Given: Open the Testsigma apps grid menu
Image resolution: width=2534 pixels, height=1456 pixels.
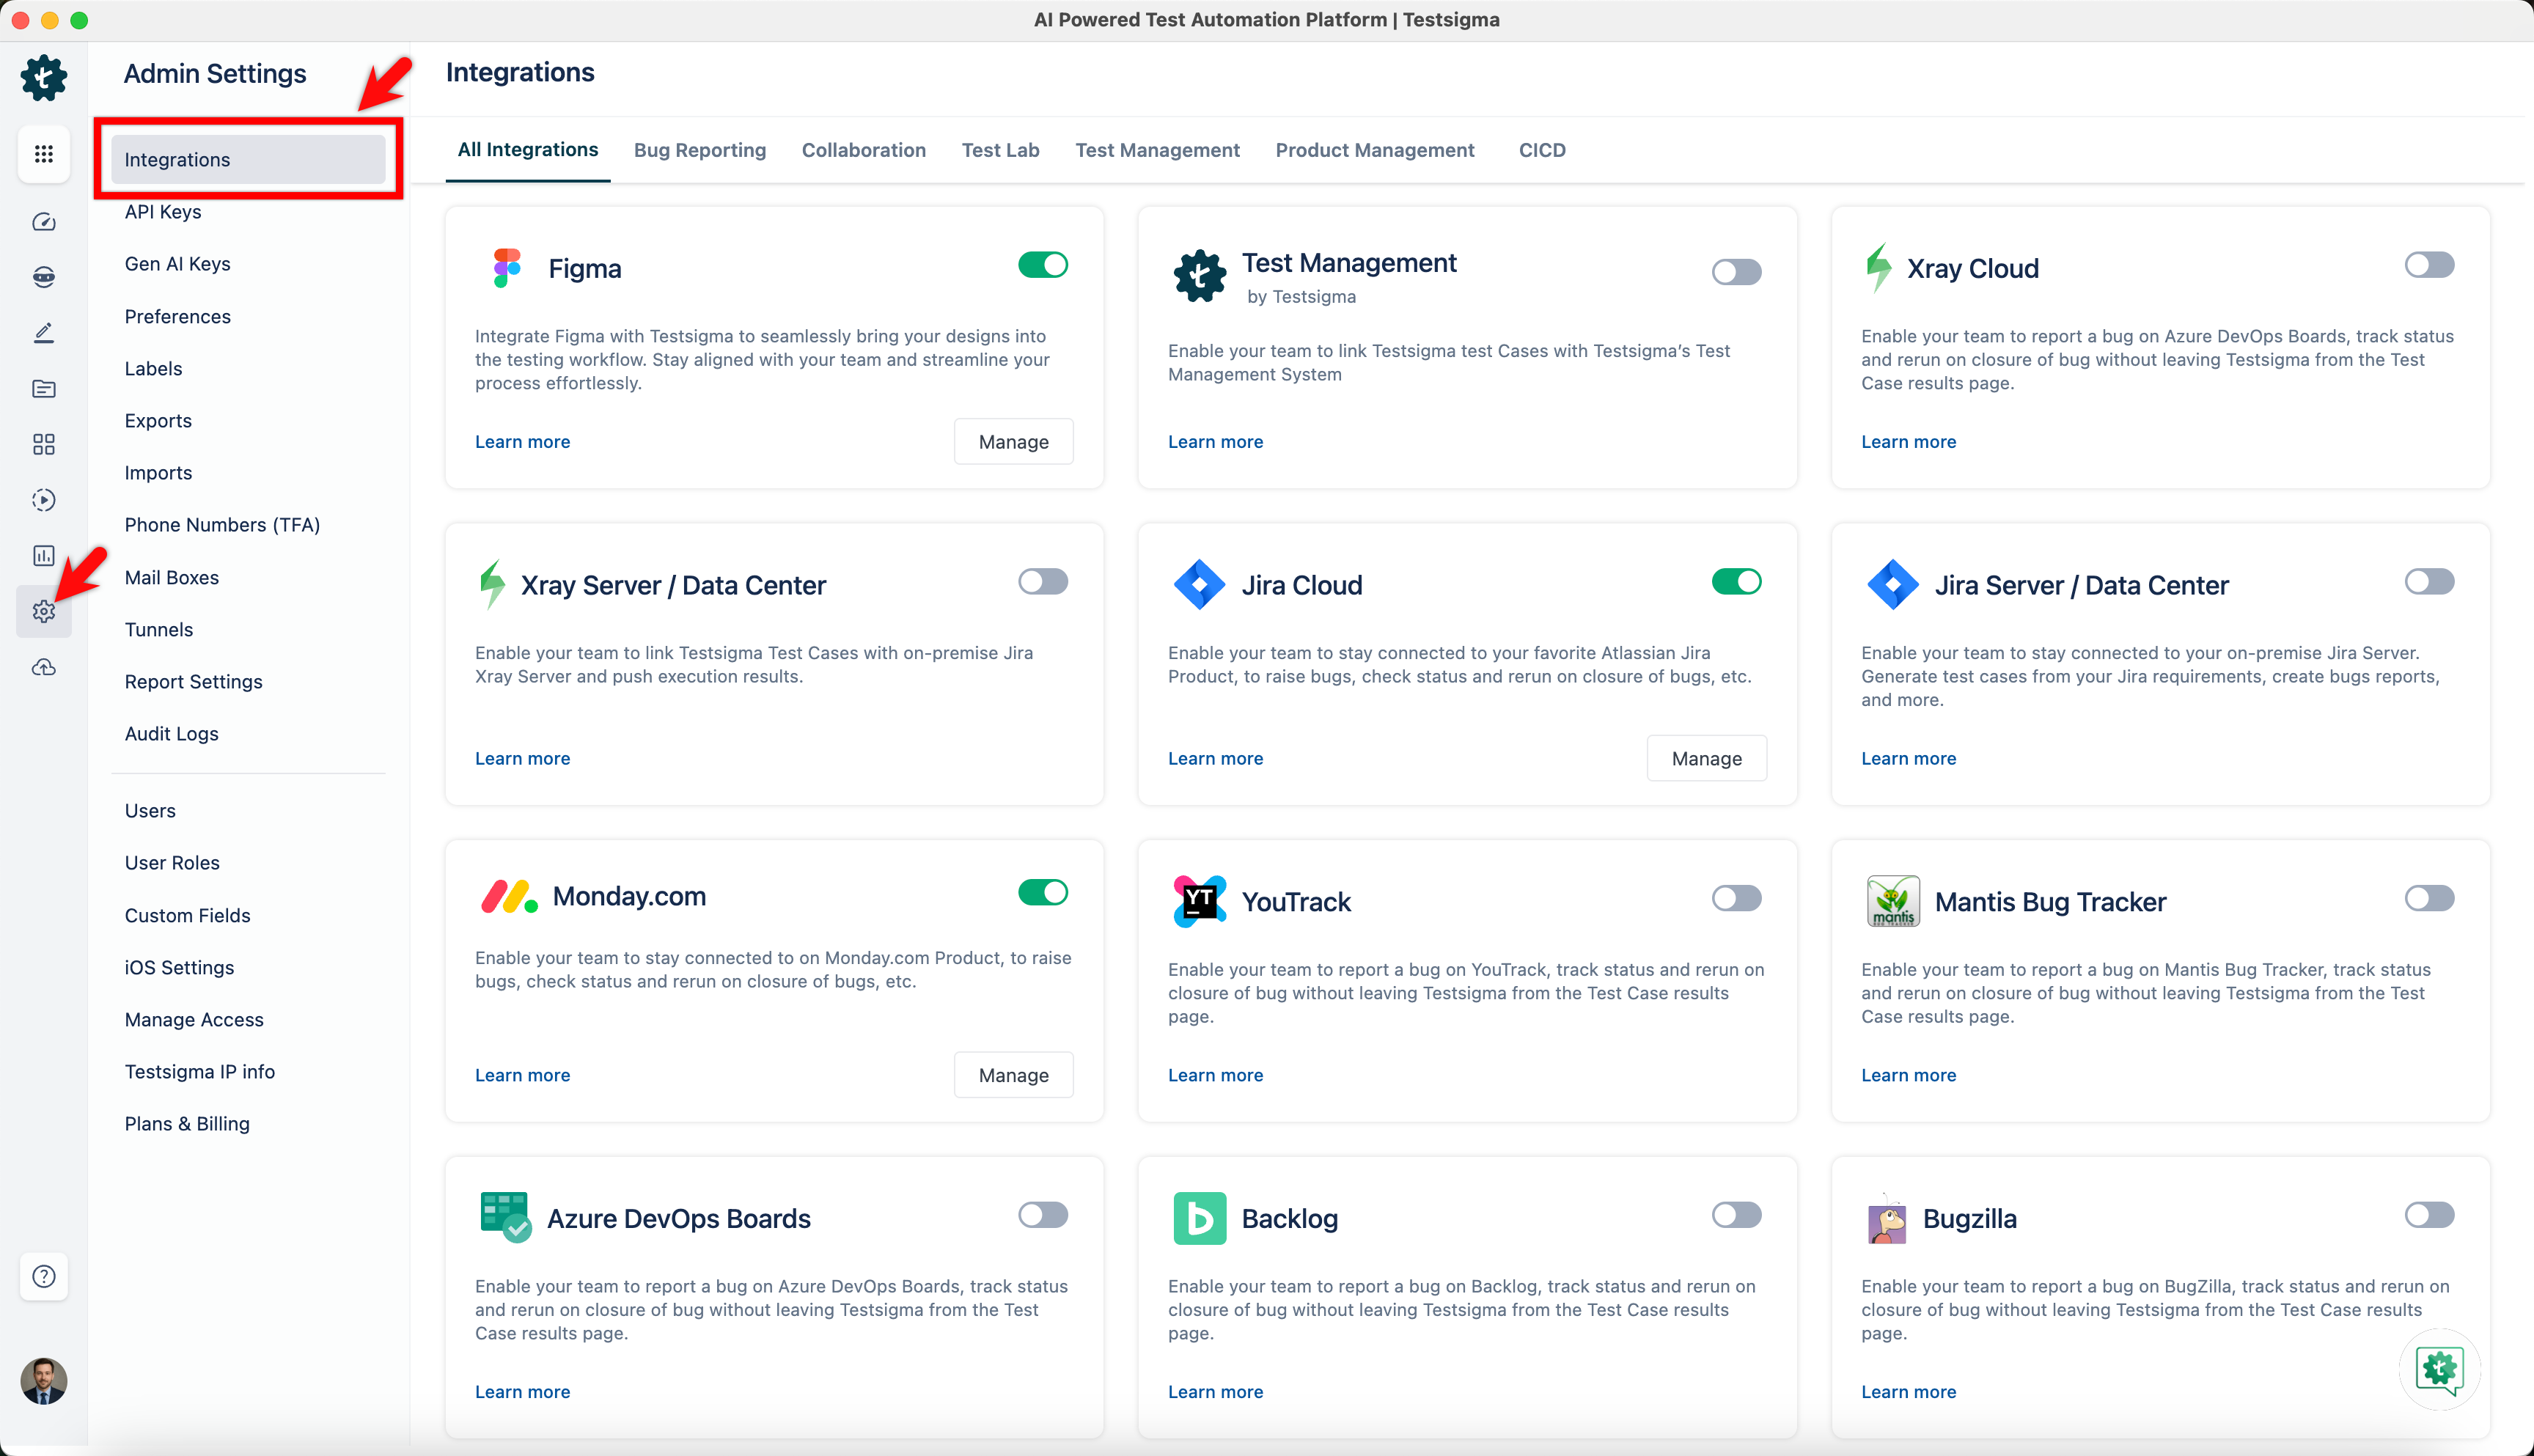Looking at the screenshot, I should 44,154.
